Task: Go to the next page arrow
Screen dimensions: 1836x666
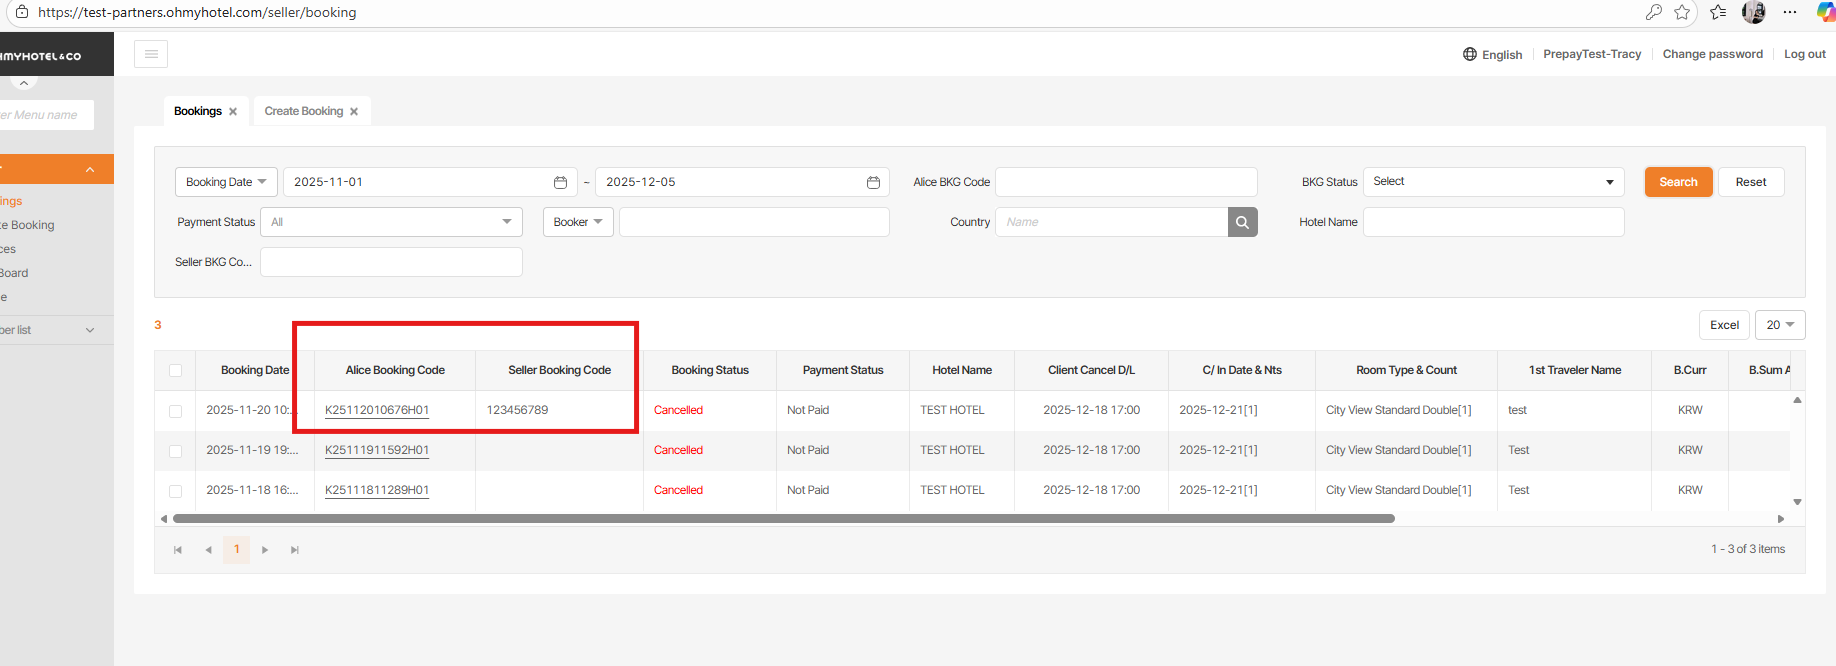Action: point(265,550)
